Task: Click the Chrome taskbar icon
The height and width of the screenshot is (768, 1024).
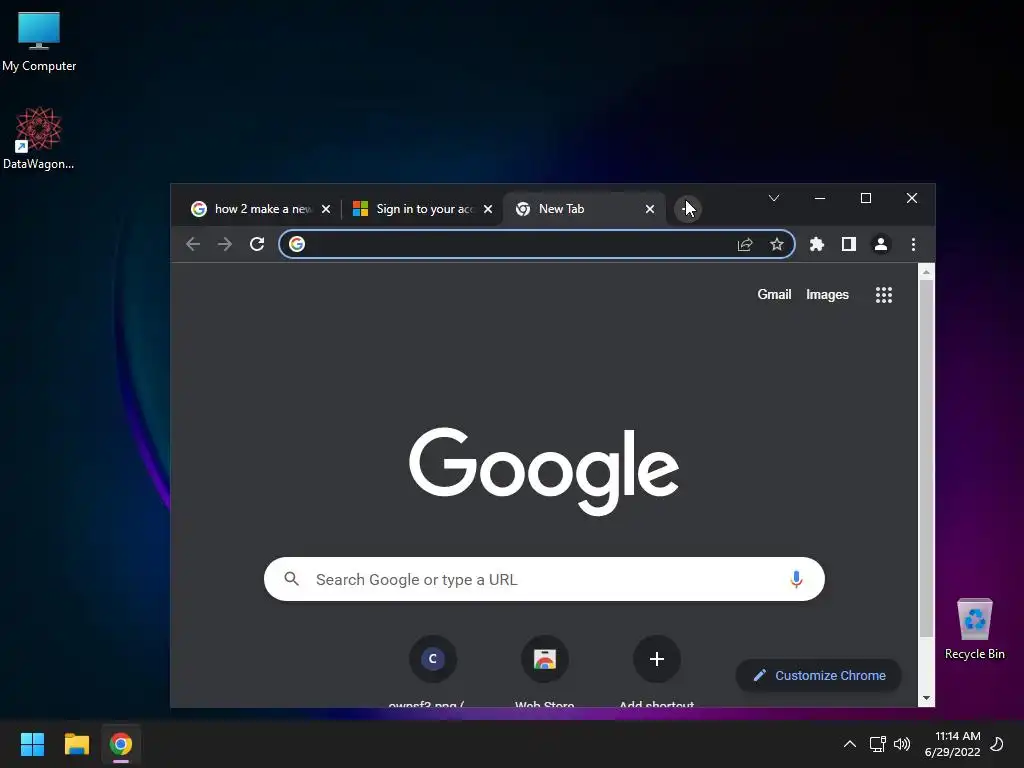Action: pos(121,744)
